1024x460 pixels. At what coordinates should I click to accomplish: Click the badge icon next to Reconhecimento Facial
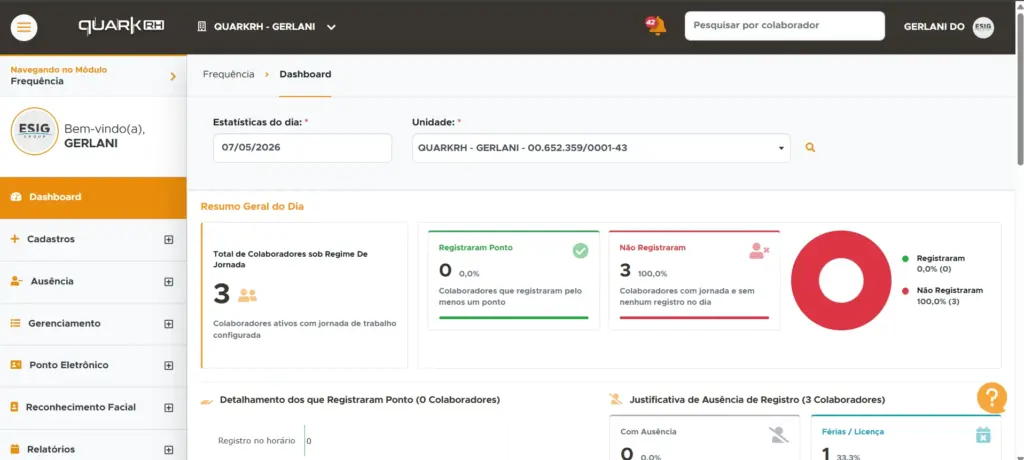coord(14,407)
